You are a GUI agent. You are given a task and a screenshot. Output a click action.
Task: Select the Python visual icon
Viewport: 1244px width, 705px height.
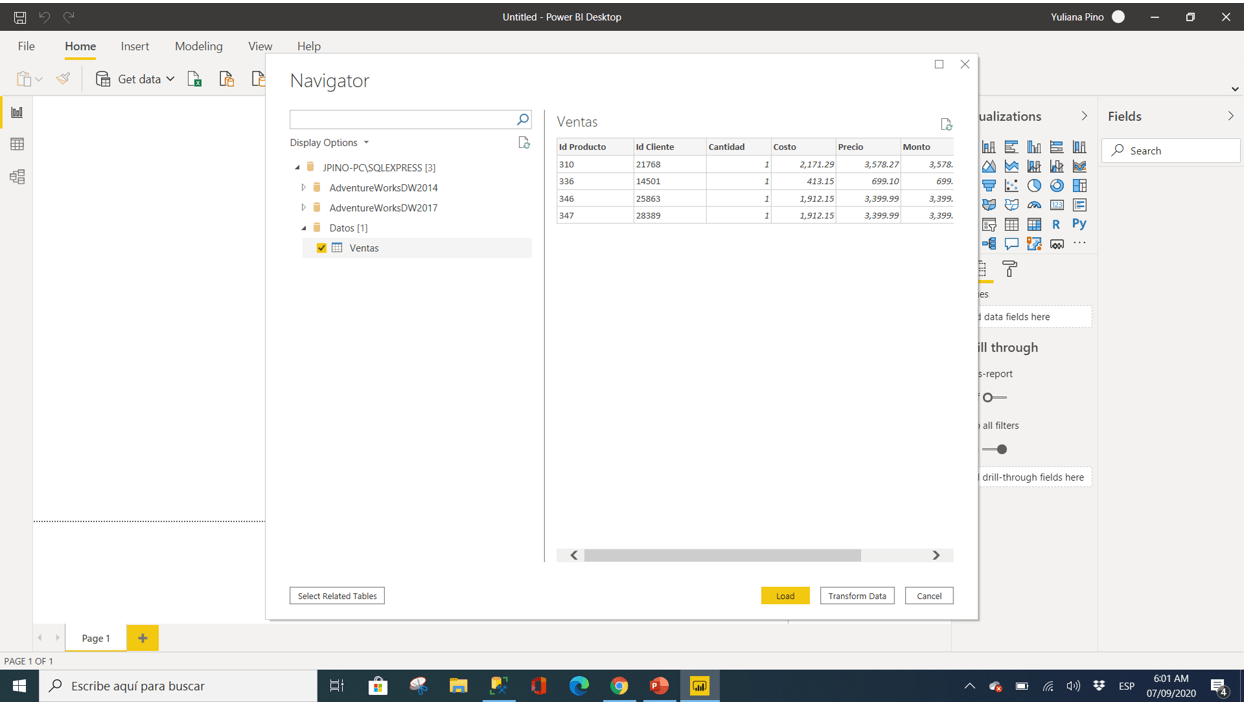(1079, 224)
